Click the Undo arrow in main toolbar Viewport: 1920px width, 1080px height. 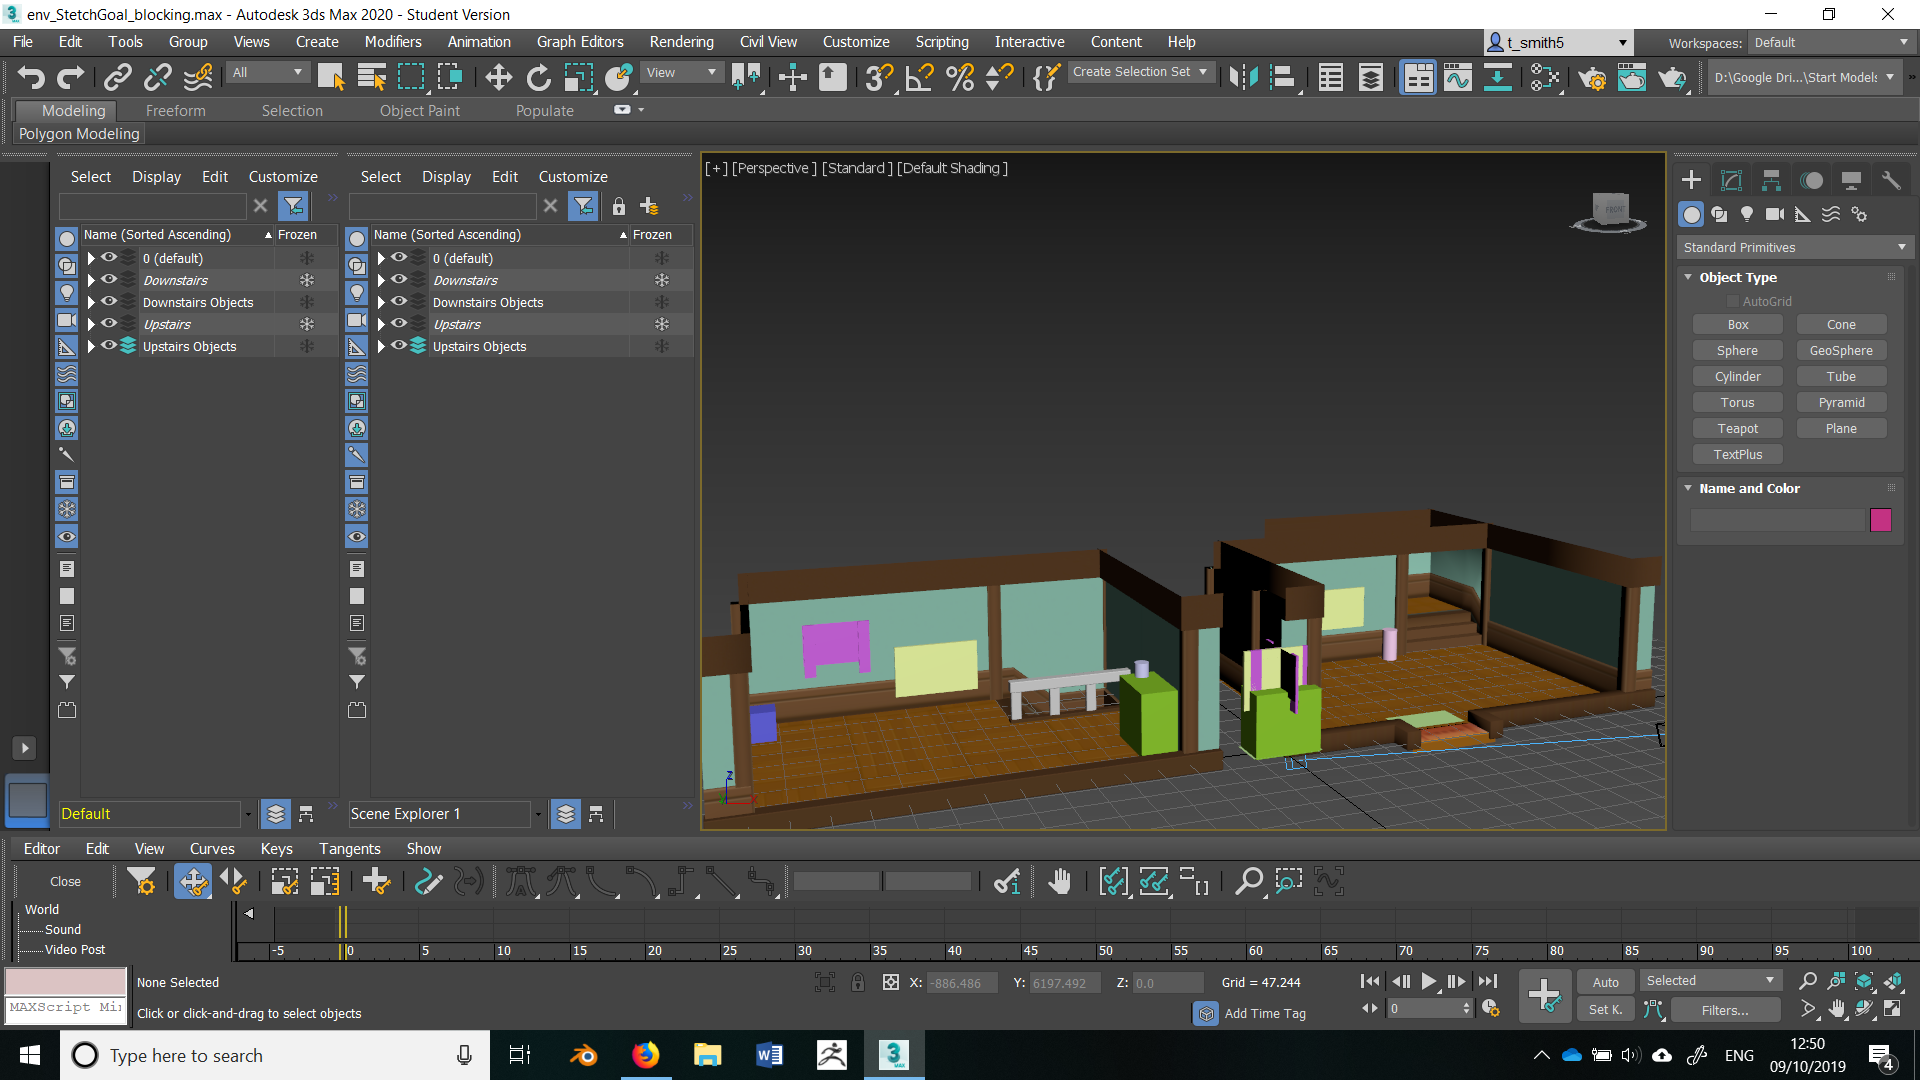pos(30,77)
